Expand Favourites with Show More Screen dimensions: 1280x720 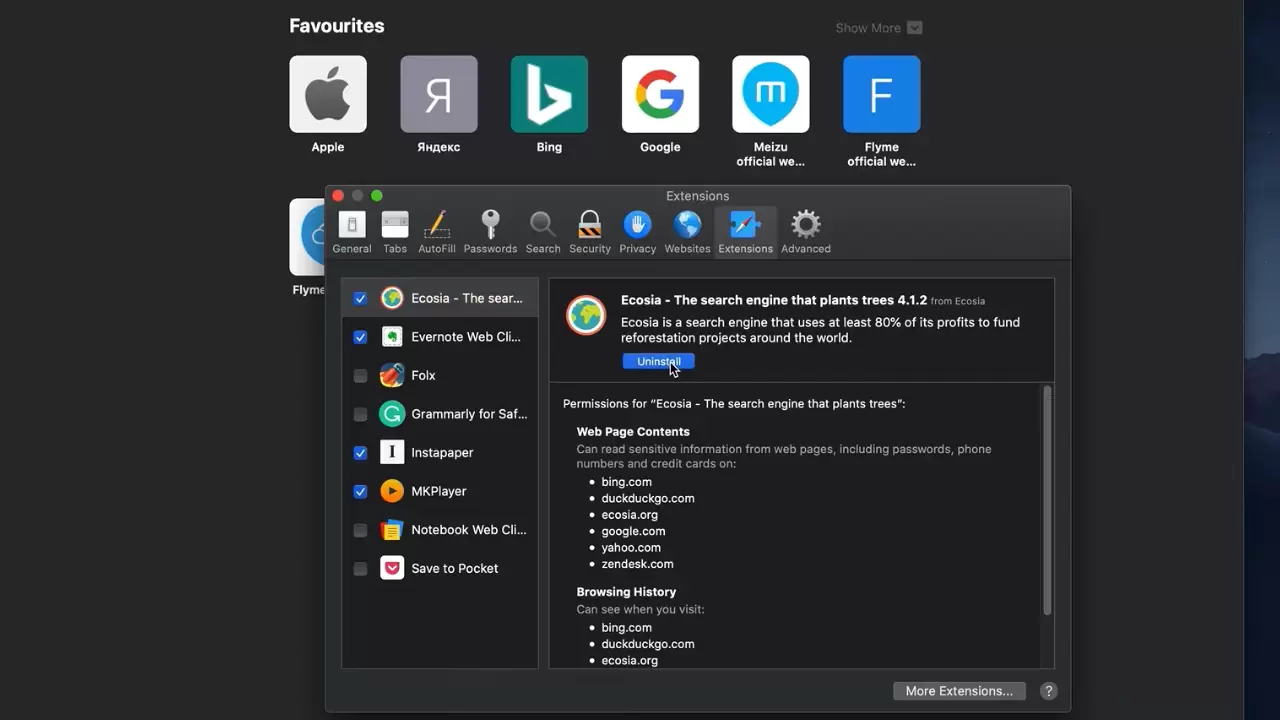point(879,28)
